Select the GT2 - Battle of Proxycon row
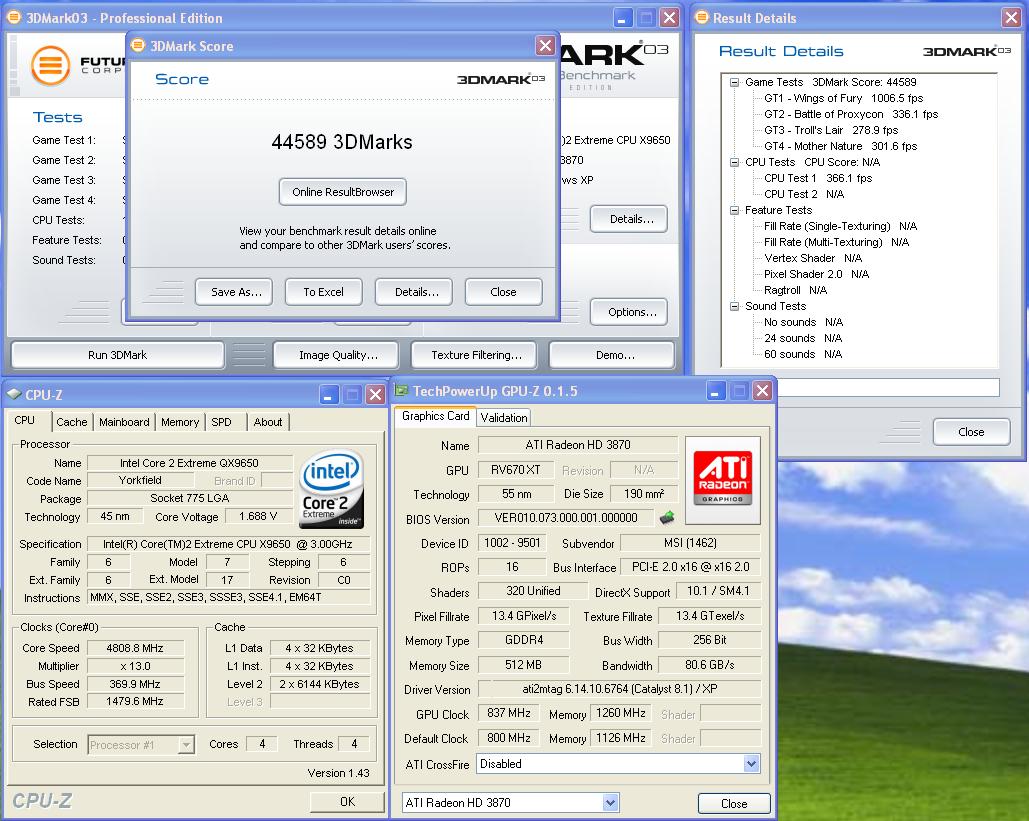The image size is (1029, 821). click(851, 114)
